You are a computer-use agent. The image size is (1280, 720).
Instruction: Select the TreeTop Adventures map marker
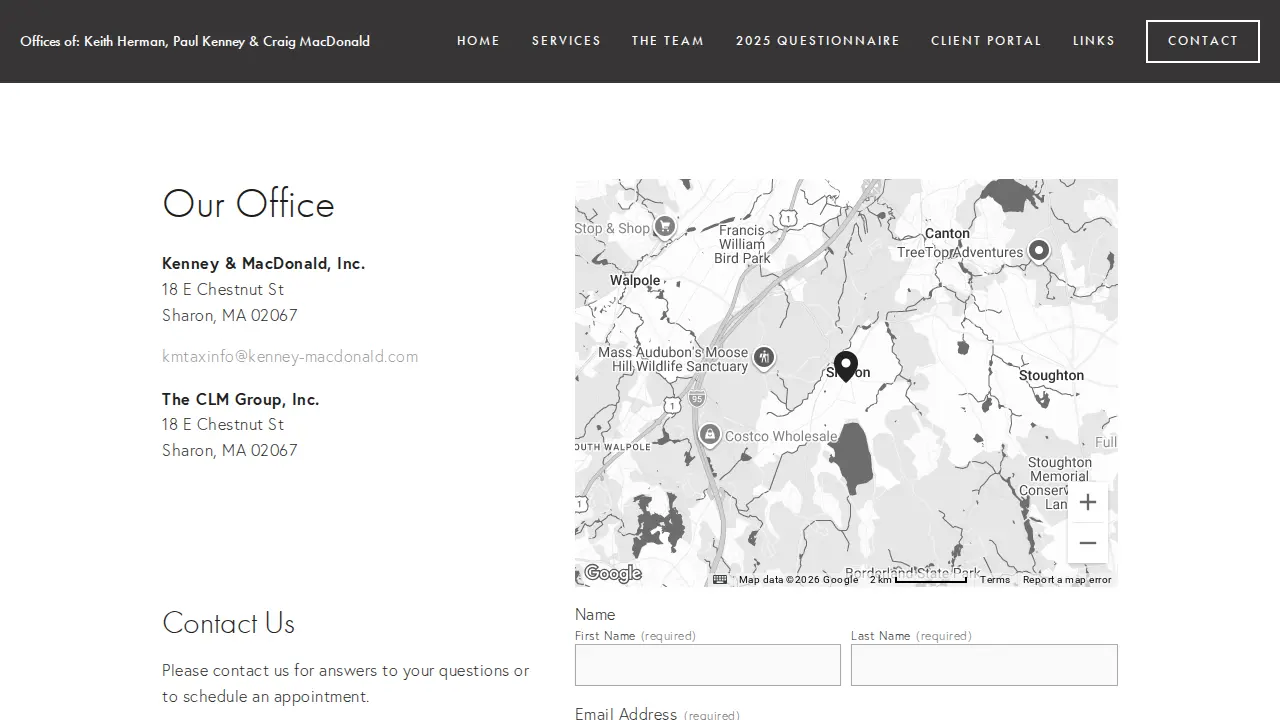1039,250
